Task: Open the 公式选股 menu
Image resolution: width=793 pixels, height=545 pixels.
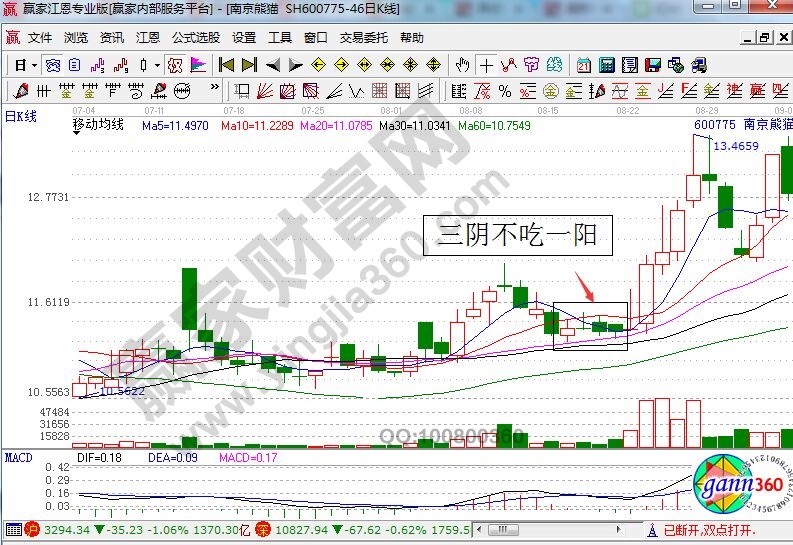Action: [x=196, y=38]
